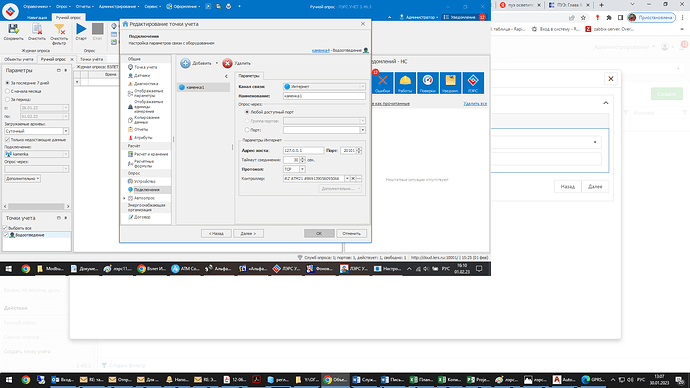Start polling with the blue Старт play icon

tap(81, 29)
